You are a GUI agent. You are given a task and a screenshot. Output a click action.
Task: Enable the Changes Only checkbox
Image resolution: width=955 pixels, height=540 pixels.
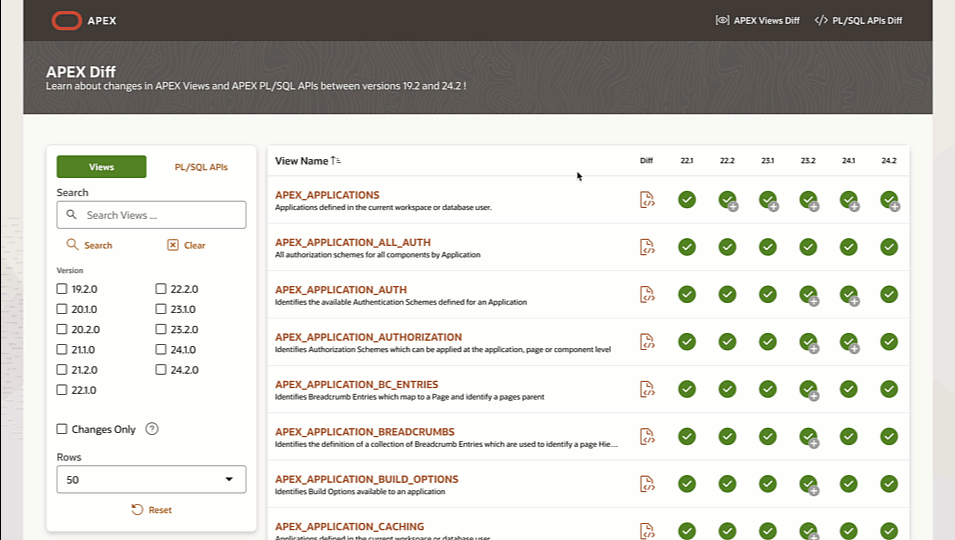click(x=62, y=429)
